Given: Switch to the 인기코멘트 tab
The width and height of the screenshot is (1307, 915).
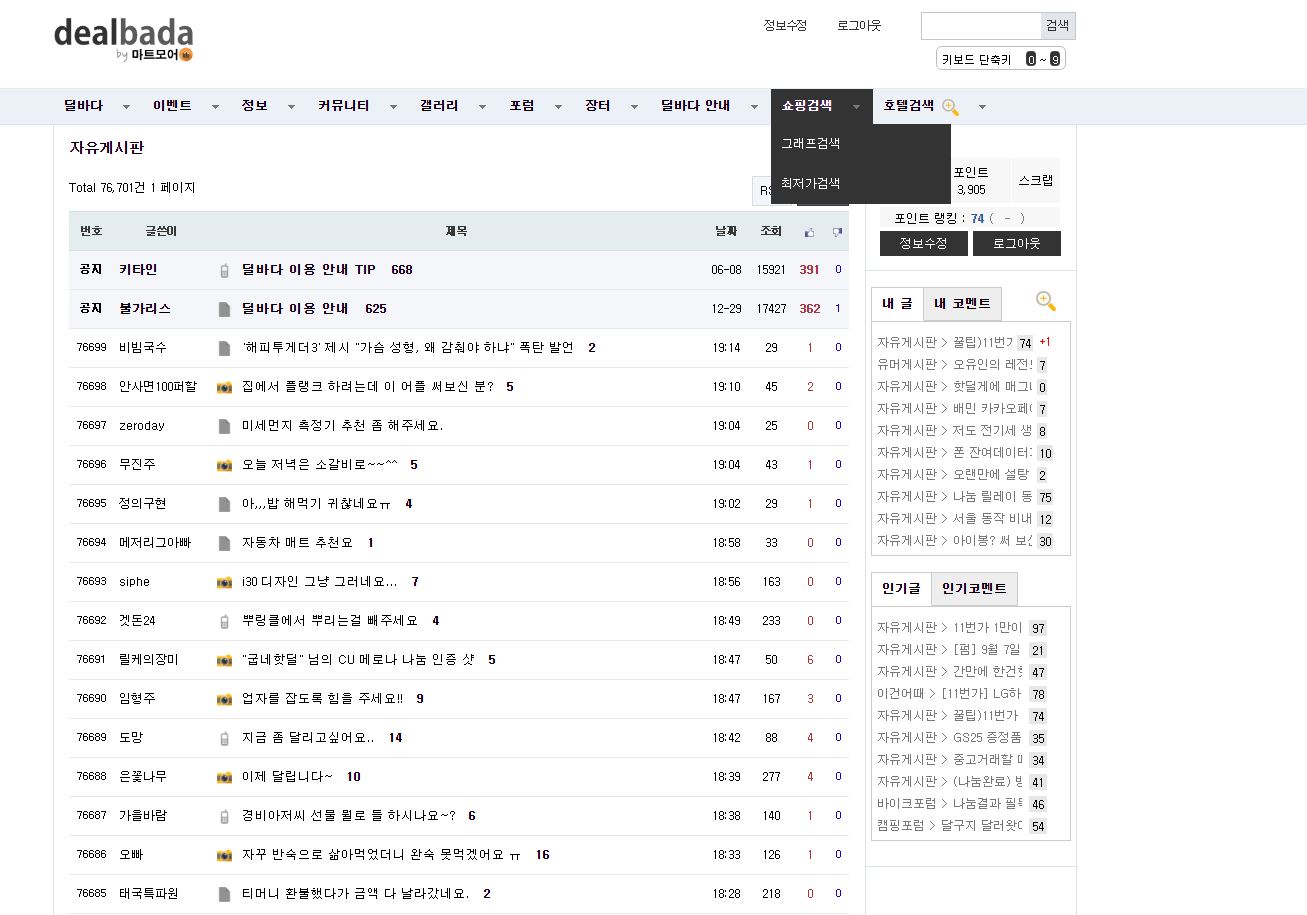Looking at the screenshot, I should (973, 589).
